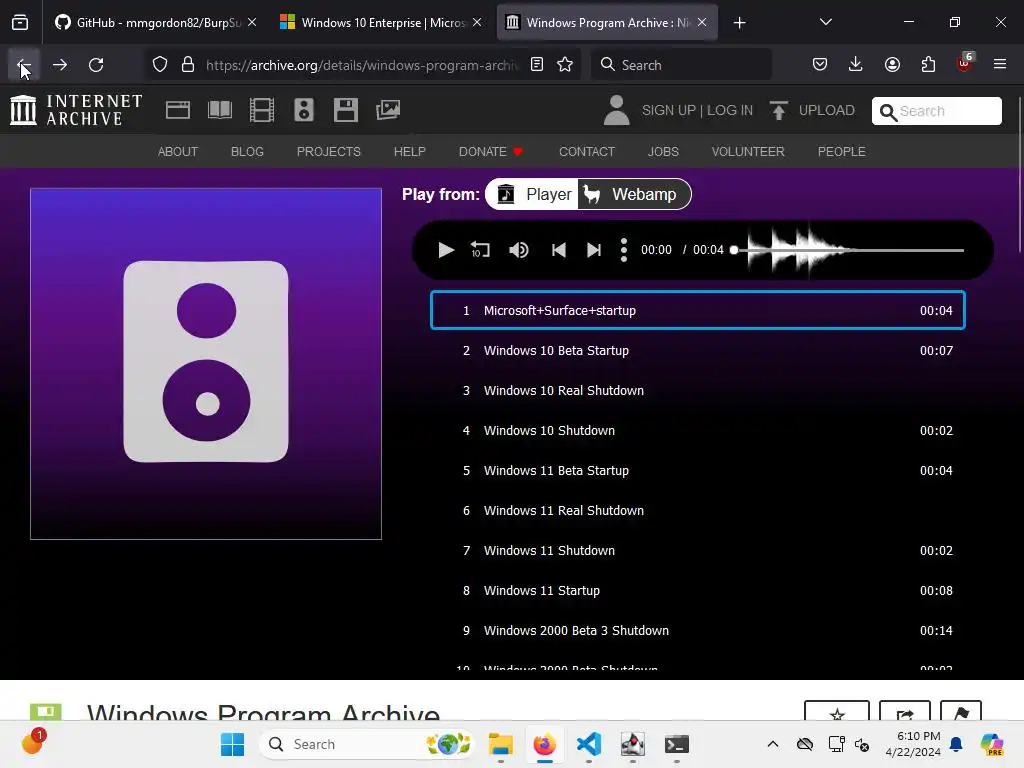Select track Windows 10 Shutdown
Image resolution: width=1024 pixels, height=768 pixels.
coord(697,430)
